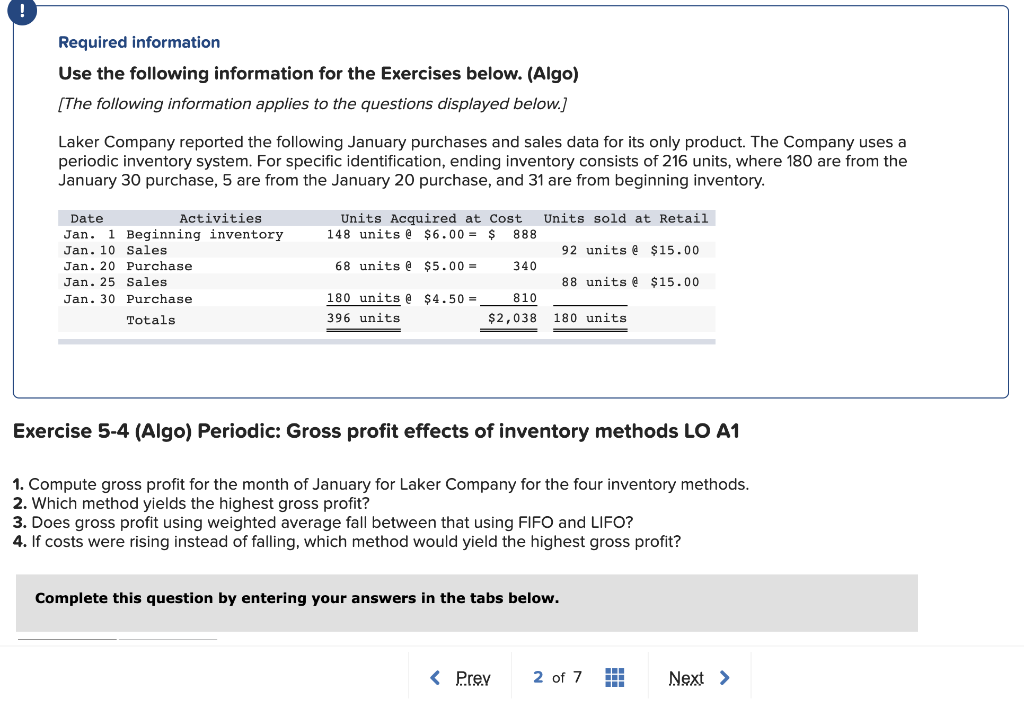This screenshot has height=708, width=1024.
Task: Click the left chevron beside Prev
Action: tap(435, 678)
